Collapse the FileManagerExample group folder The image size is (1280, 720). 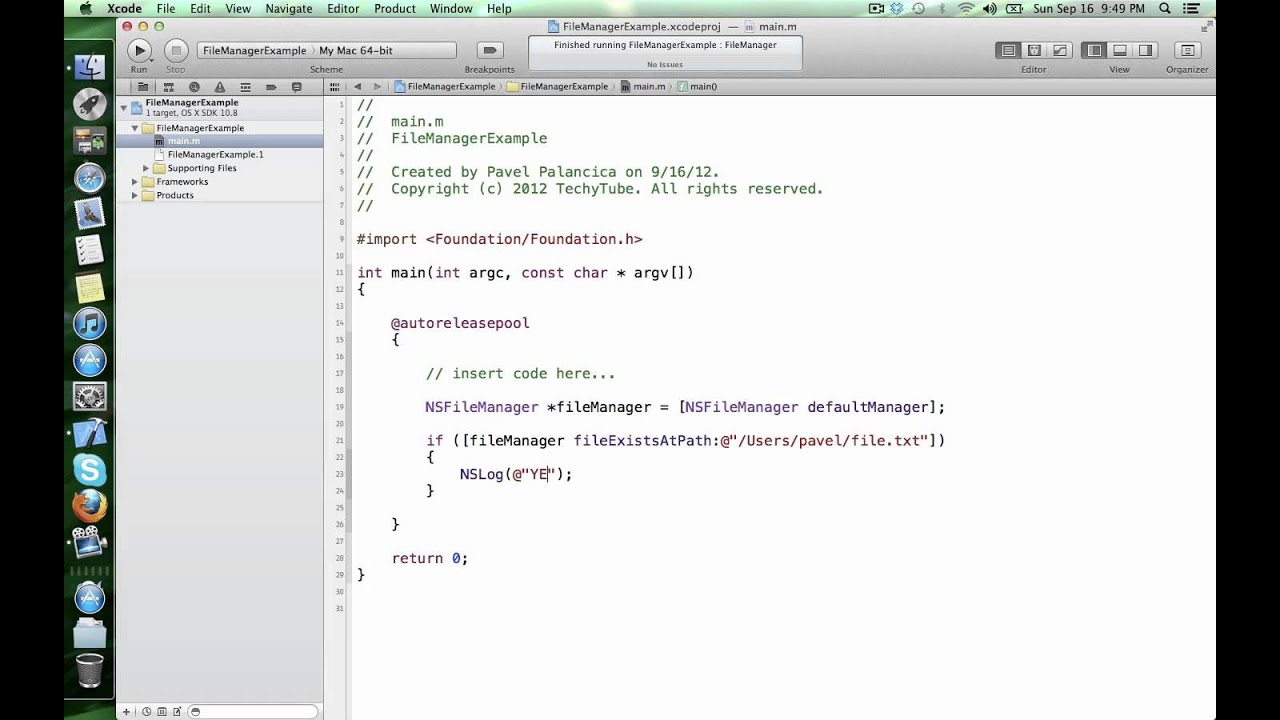[135, 128]
